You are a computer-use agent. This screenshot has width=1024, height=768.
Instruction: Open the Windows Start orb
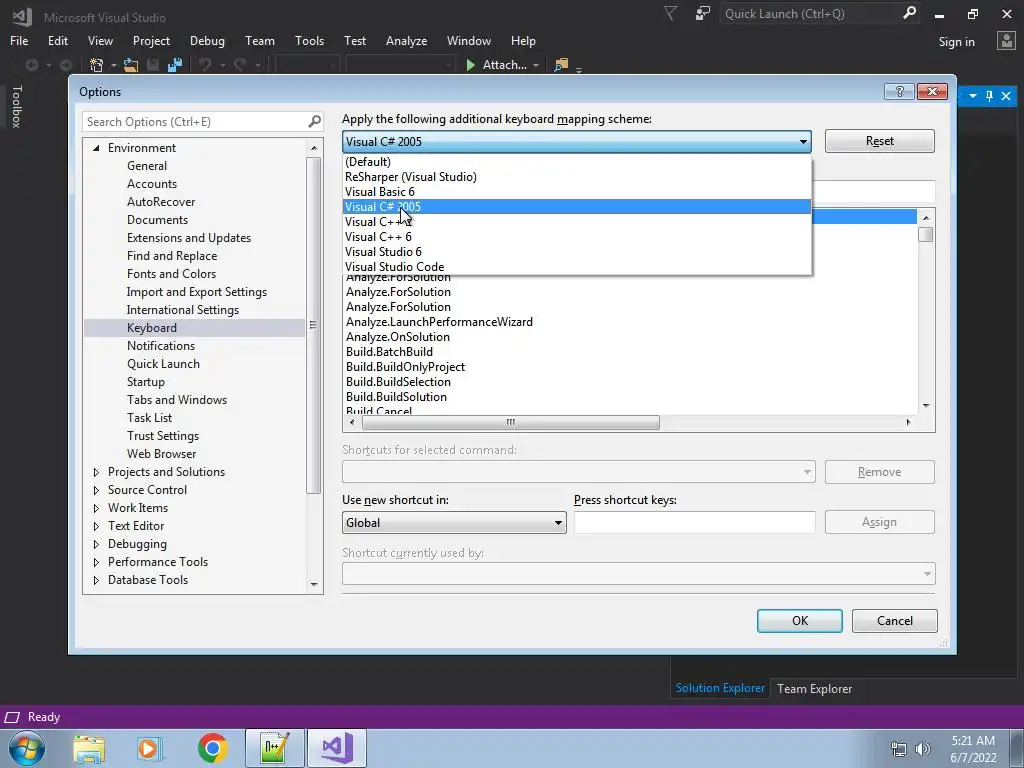[27, 748]
